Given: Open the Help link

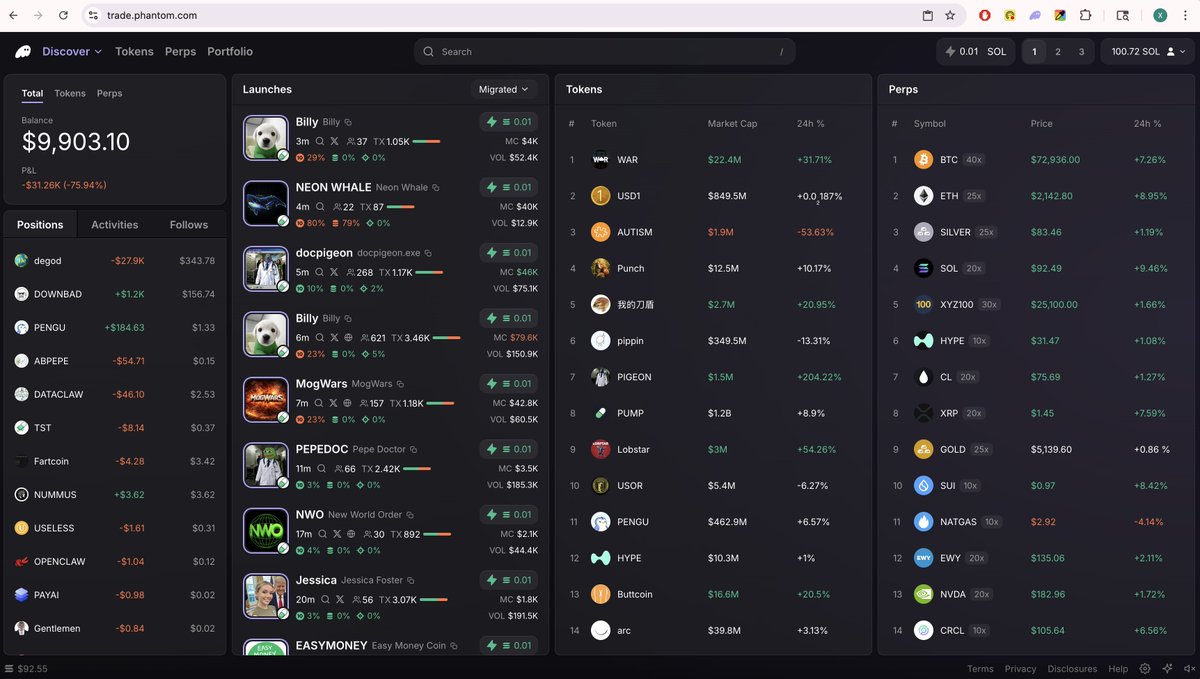Looking at the screenshot, I should (x=1118, y=669).
